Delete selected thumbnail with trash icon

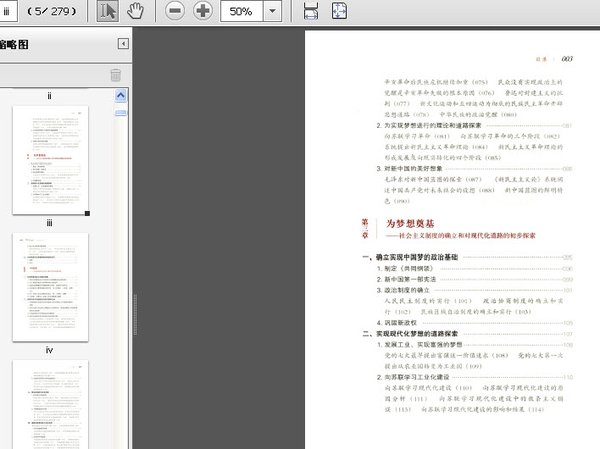tap(115, 75)
